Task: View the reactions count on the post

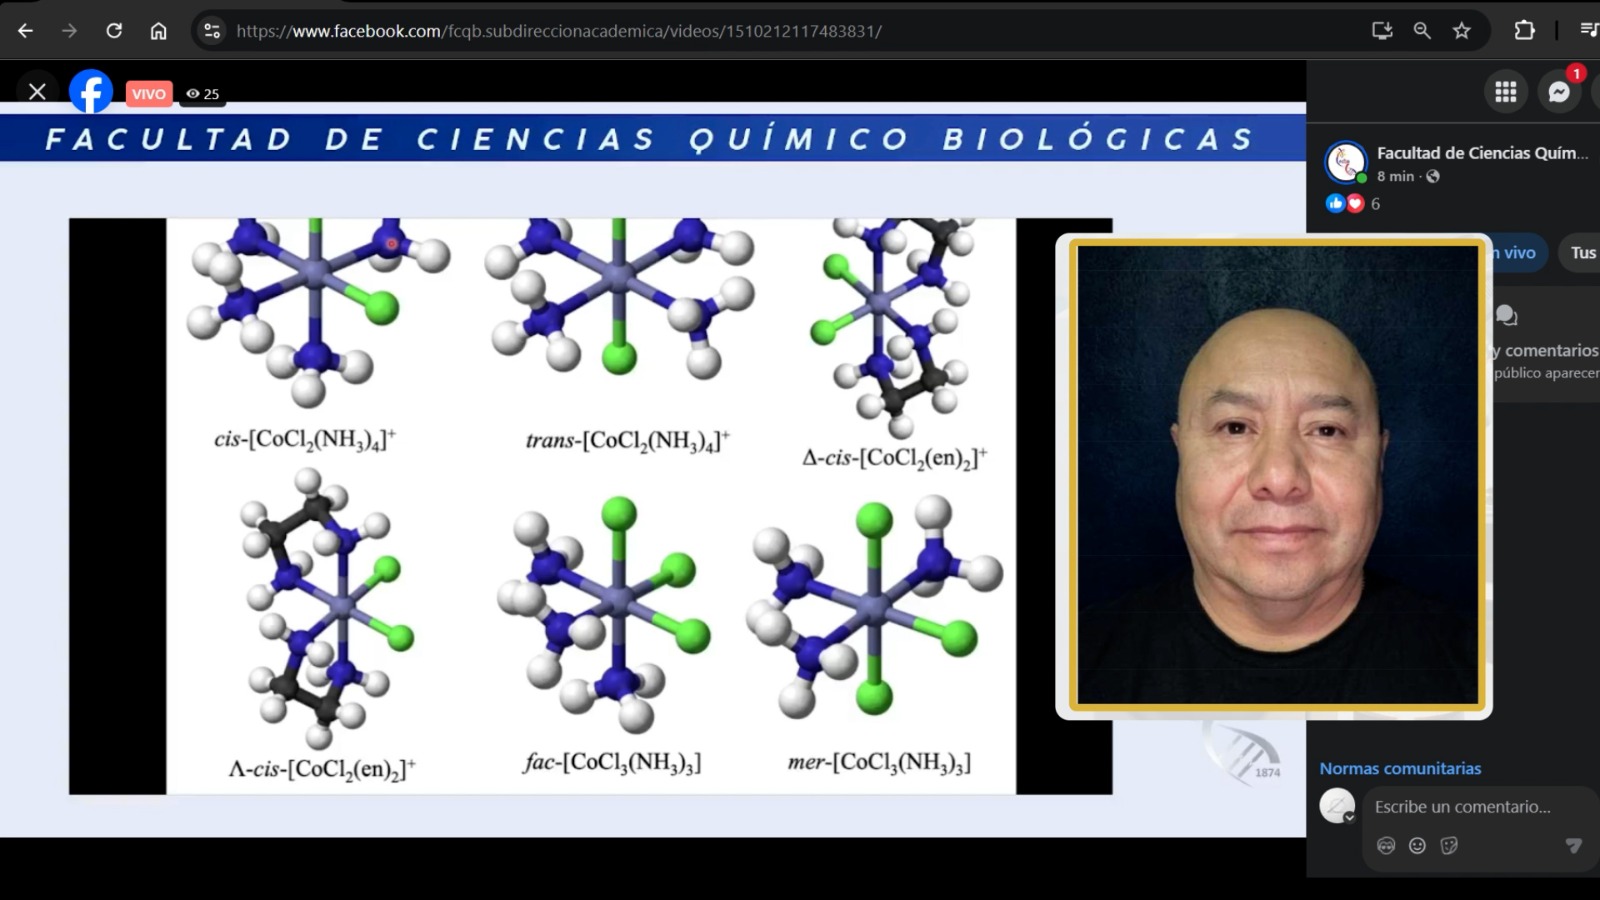Action: click(1375, 204)
